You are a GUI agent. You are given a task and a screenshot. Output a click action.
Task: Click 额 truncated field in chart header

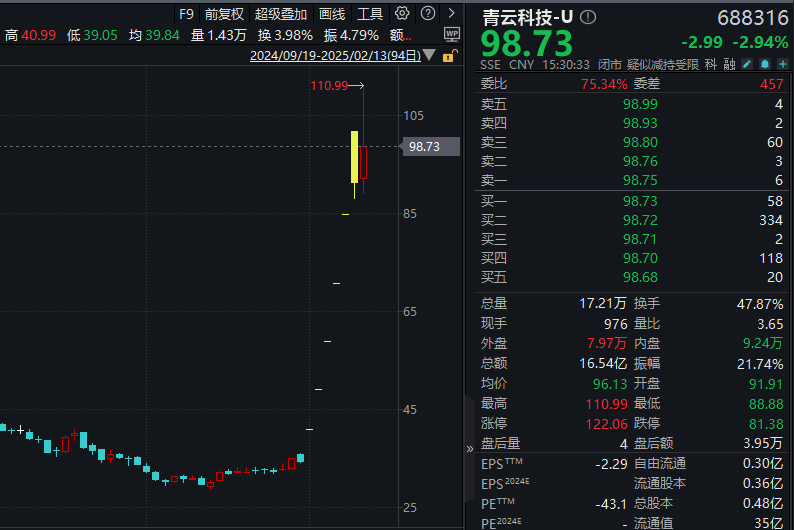coord(400,35)
